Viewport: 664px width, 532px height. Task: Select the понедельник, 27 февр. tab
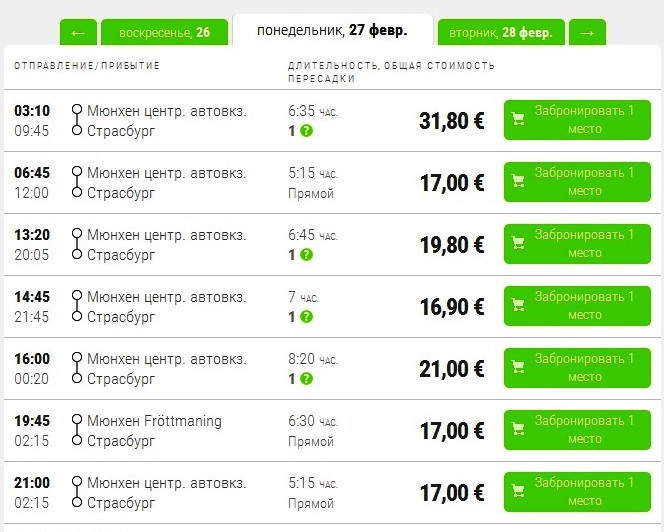(x=332, y=30)
